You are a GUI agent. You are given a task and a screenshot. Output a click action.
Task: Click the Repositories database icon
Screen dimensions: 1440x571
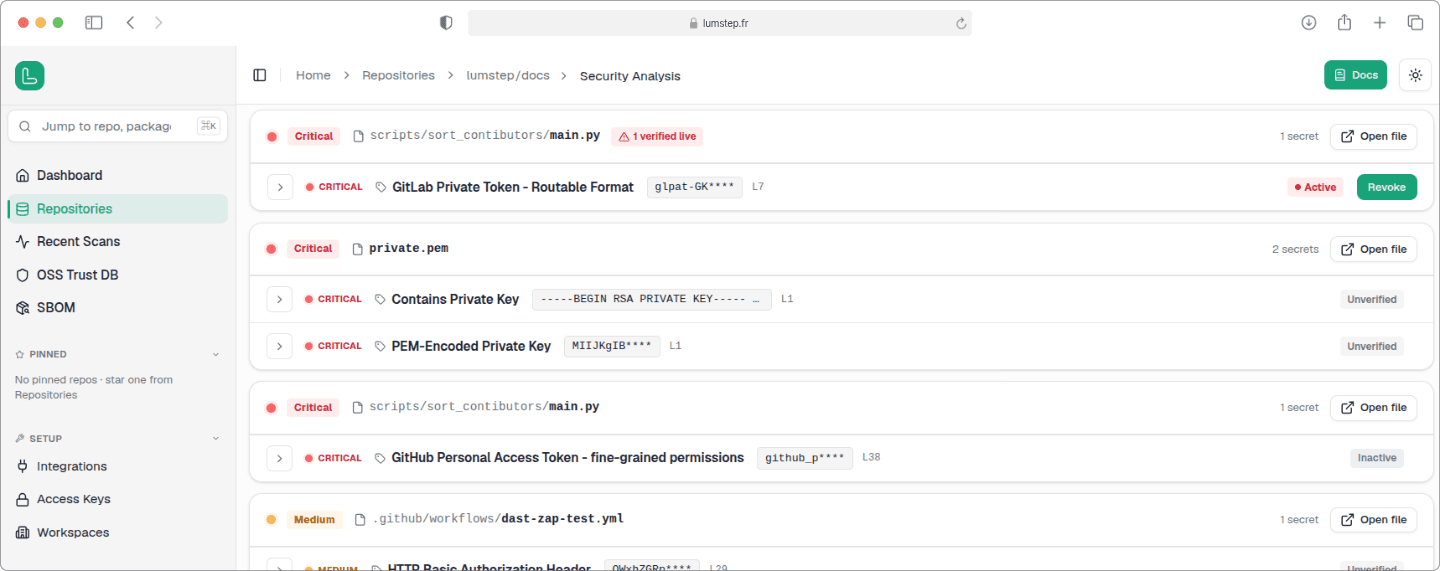point(23,209)
